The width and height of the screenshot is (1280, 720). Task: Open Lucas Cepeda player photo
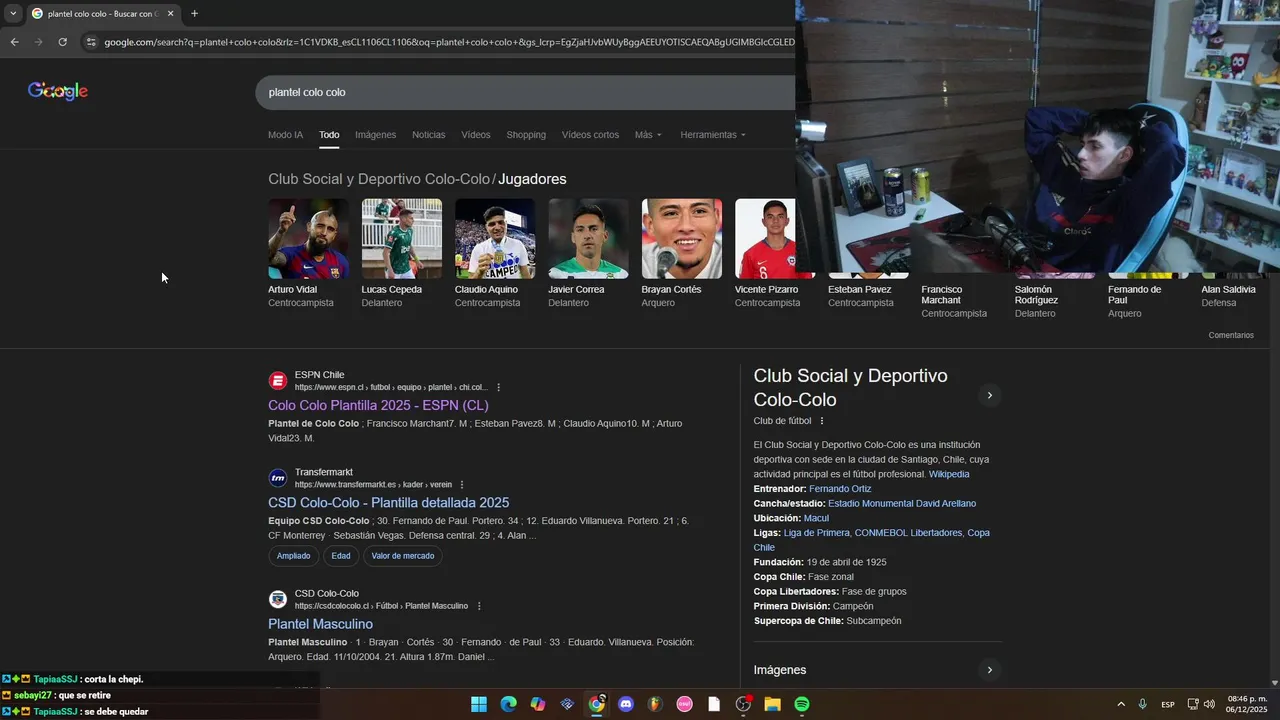coord(401,238)
